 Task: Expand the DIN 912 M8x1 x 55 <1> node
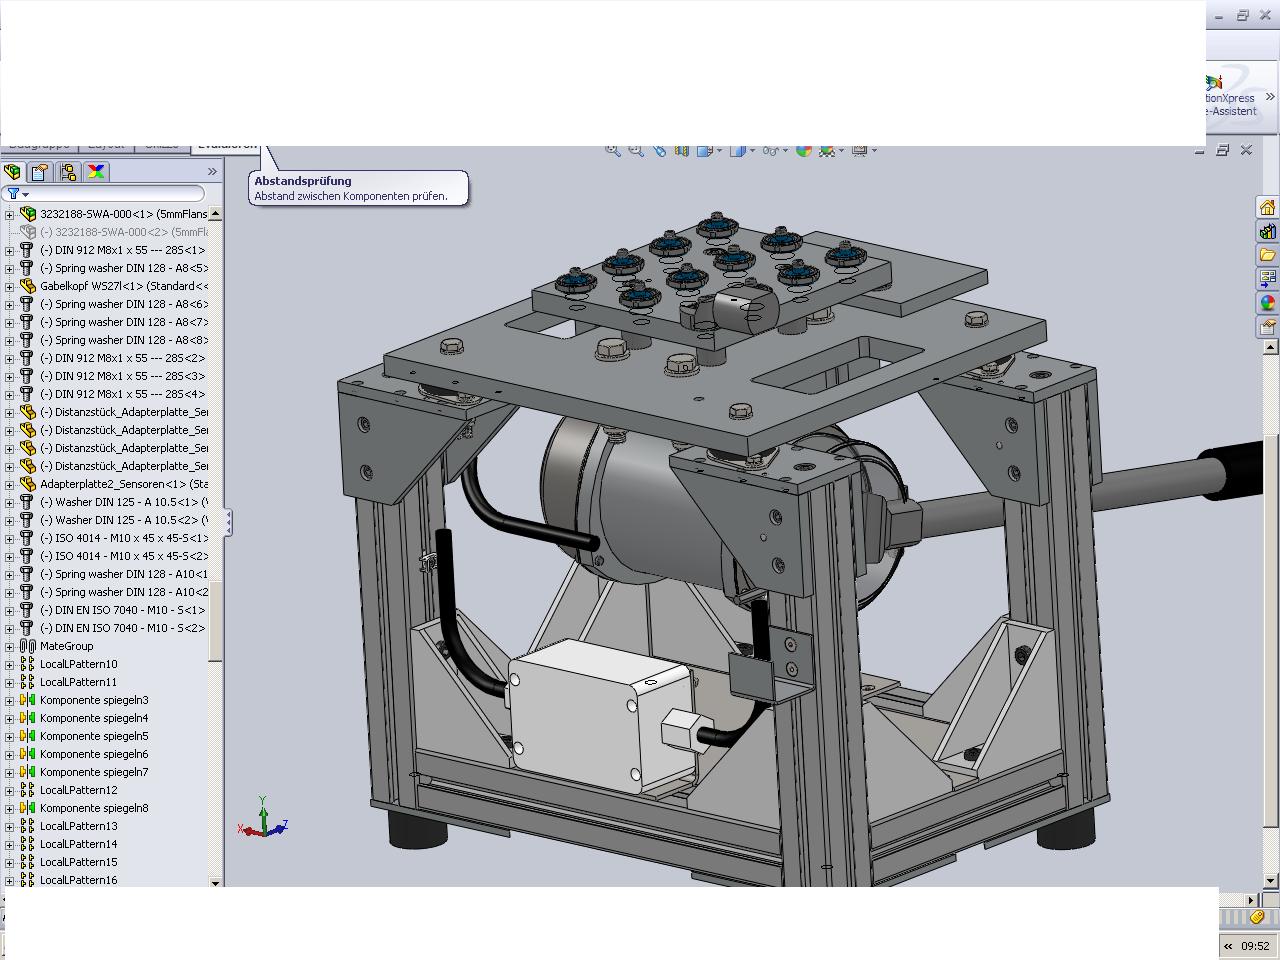pos(10,250)
